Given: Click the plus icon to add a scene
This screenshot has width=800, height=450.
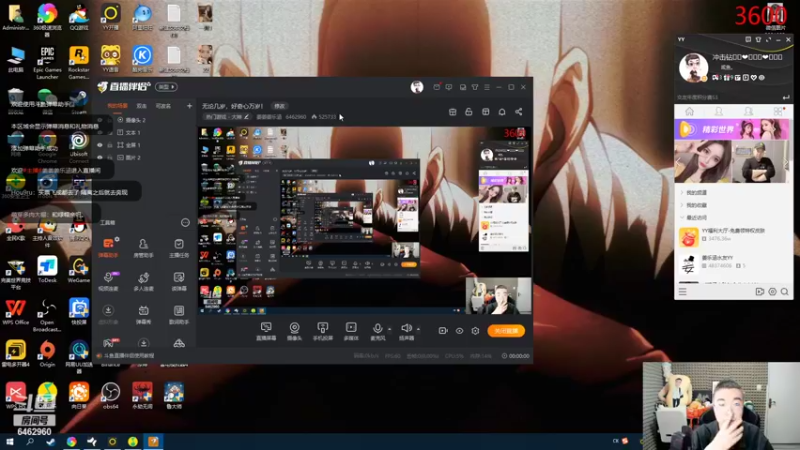Looking at the screenshot, I should 189,106.
